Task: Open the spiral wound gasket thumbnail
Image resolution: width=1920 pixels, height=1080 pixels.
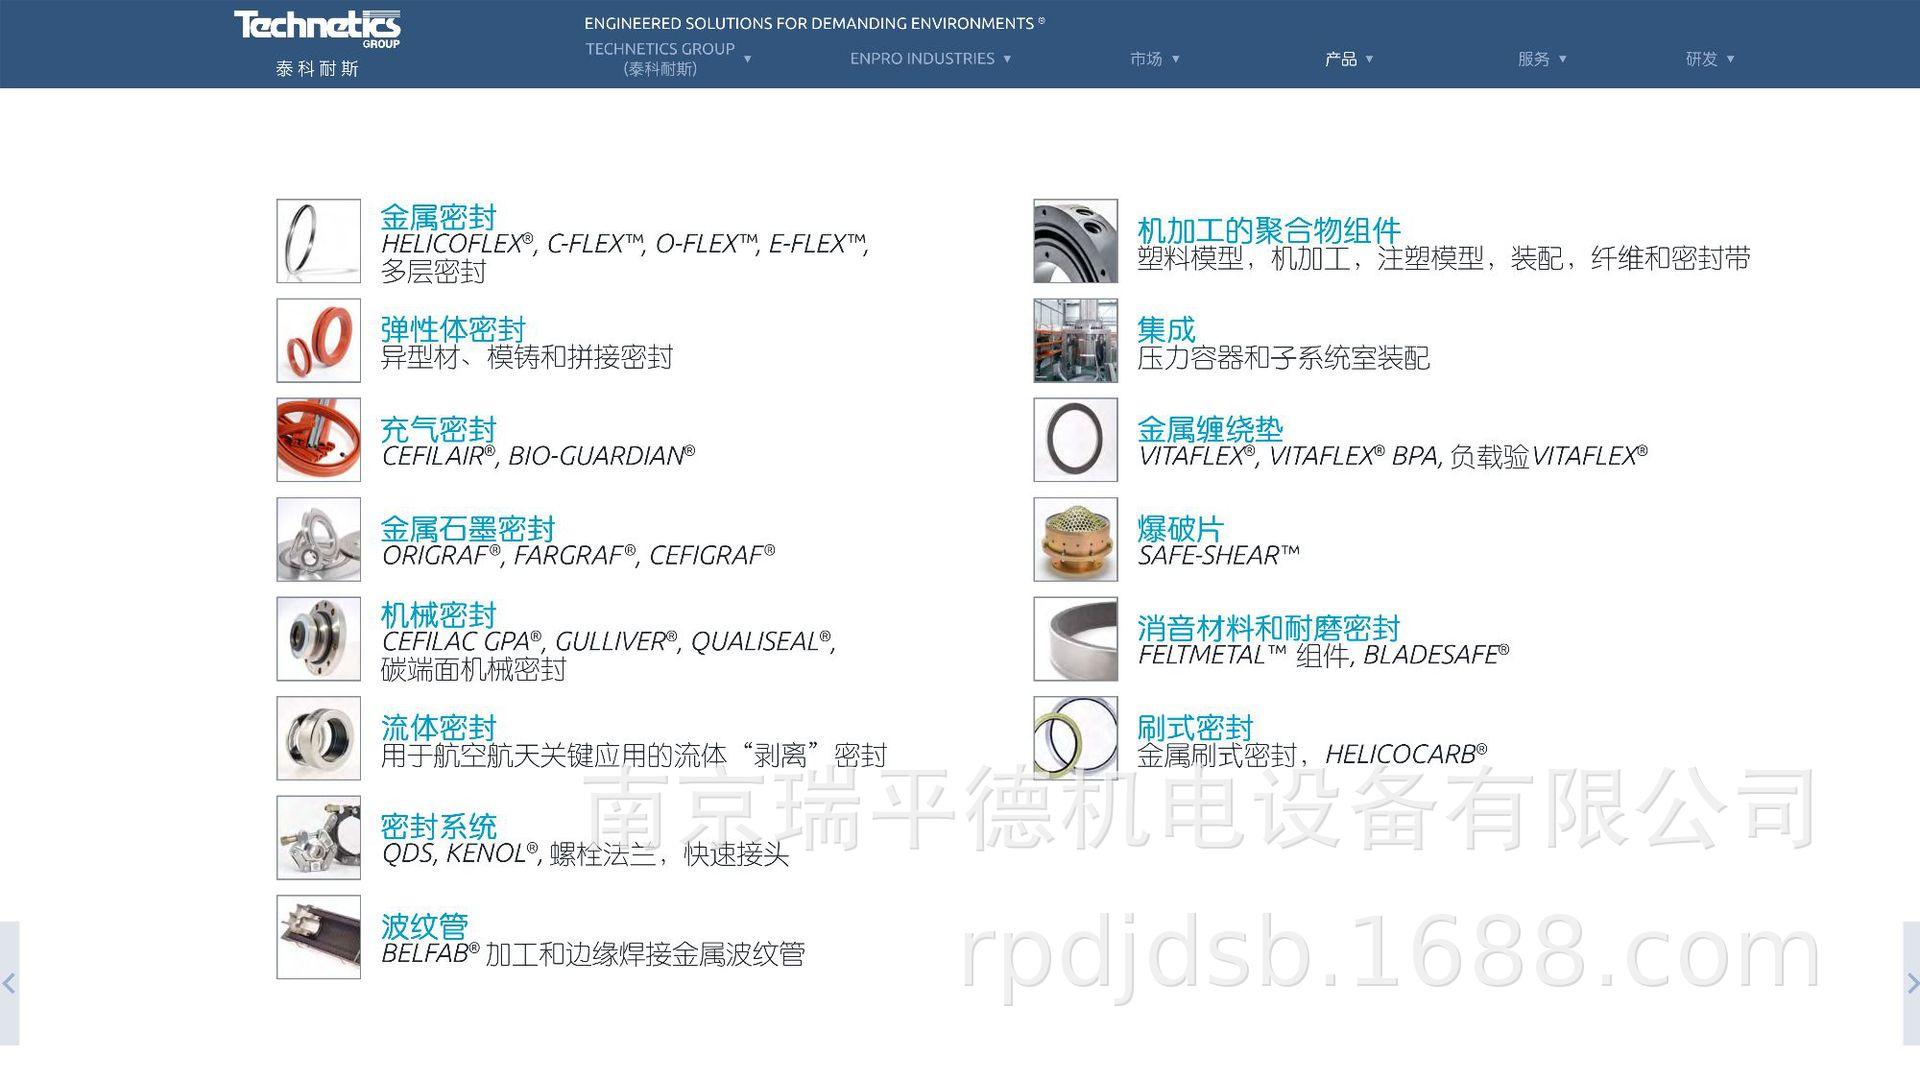Action: tap(1075, 440)
